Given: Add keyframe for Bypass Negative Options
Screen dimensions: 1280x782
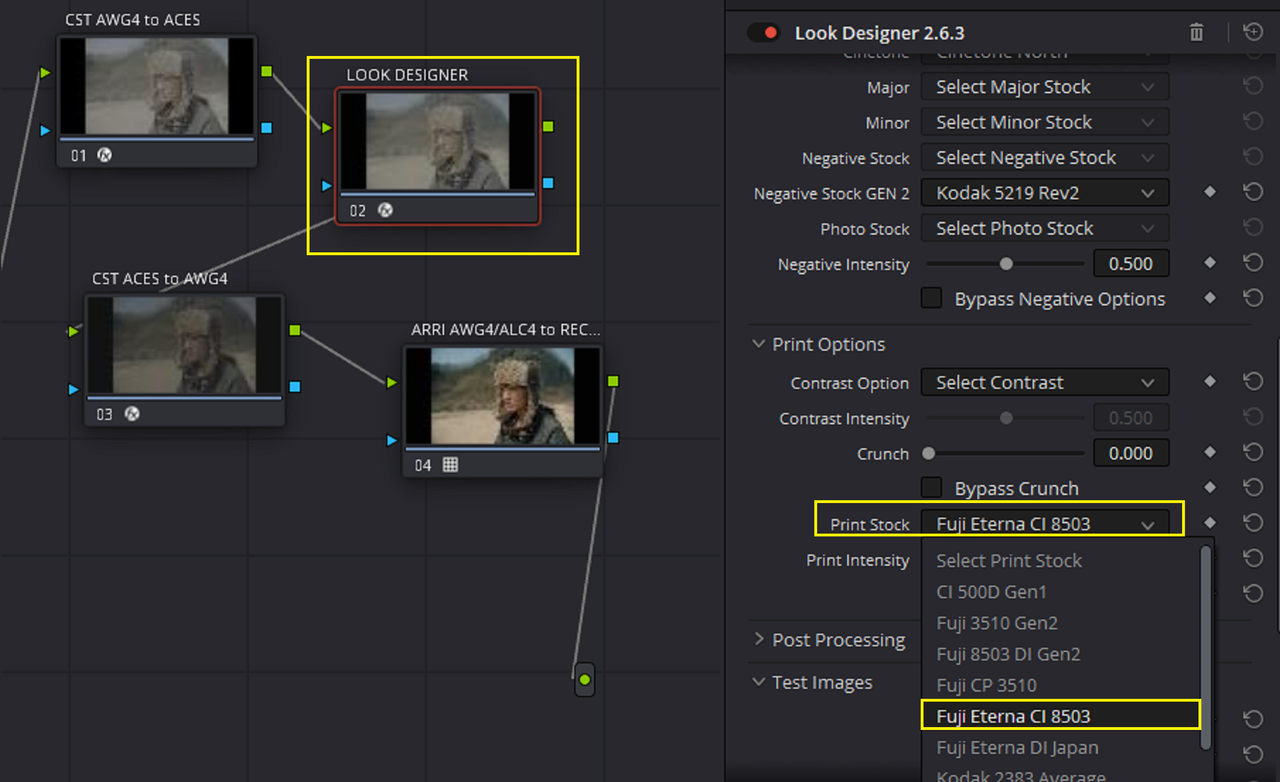Looking at the screenshot, I should pyautogui.click(x=1210, y=298).
